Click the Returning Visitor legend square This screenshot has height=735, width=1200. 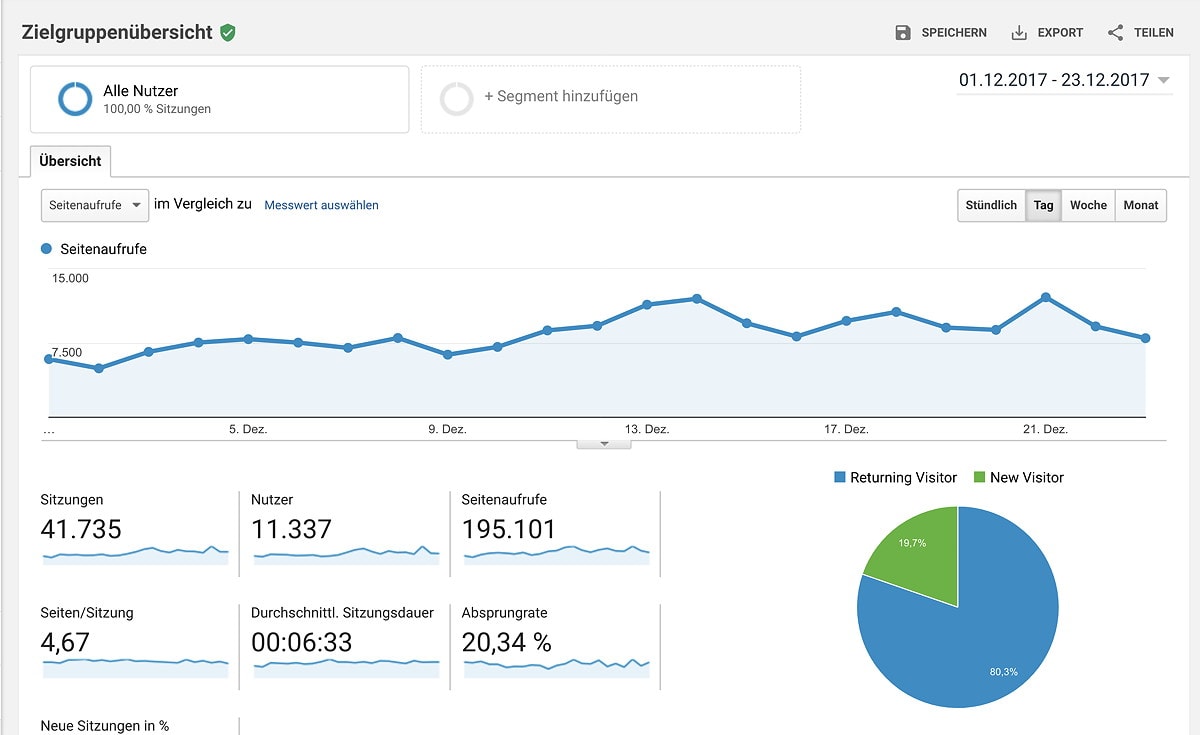pyautogui.click(x=840, y=478)
